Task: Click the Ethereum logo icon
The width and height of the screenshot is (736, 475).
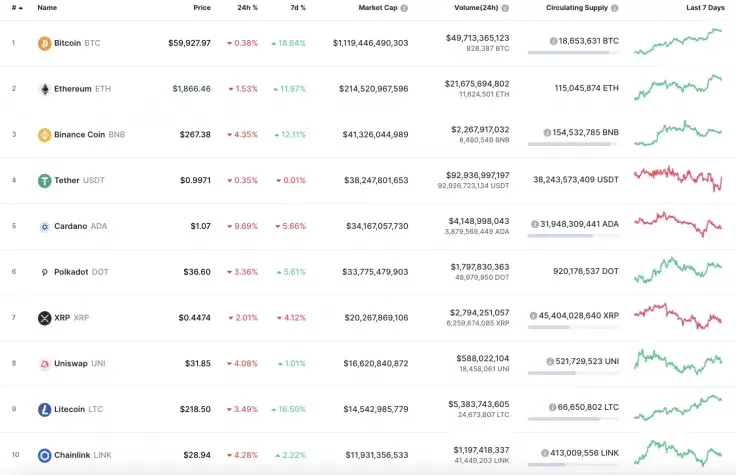Action: [x=44, y=89]
